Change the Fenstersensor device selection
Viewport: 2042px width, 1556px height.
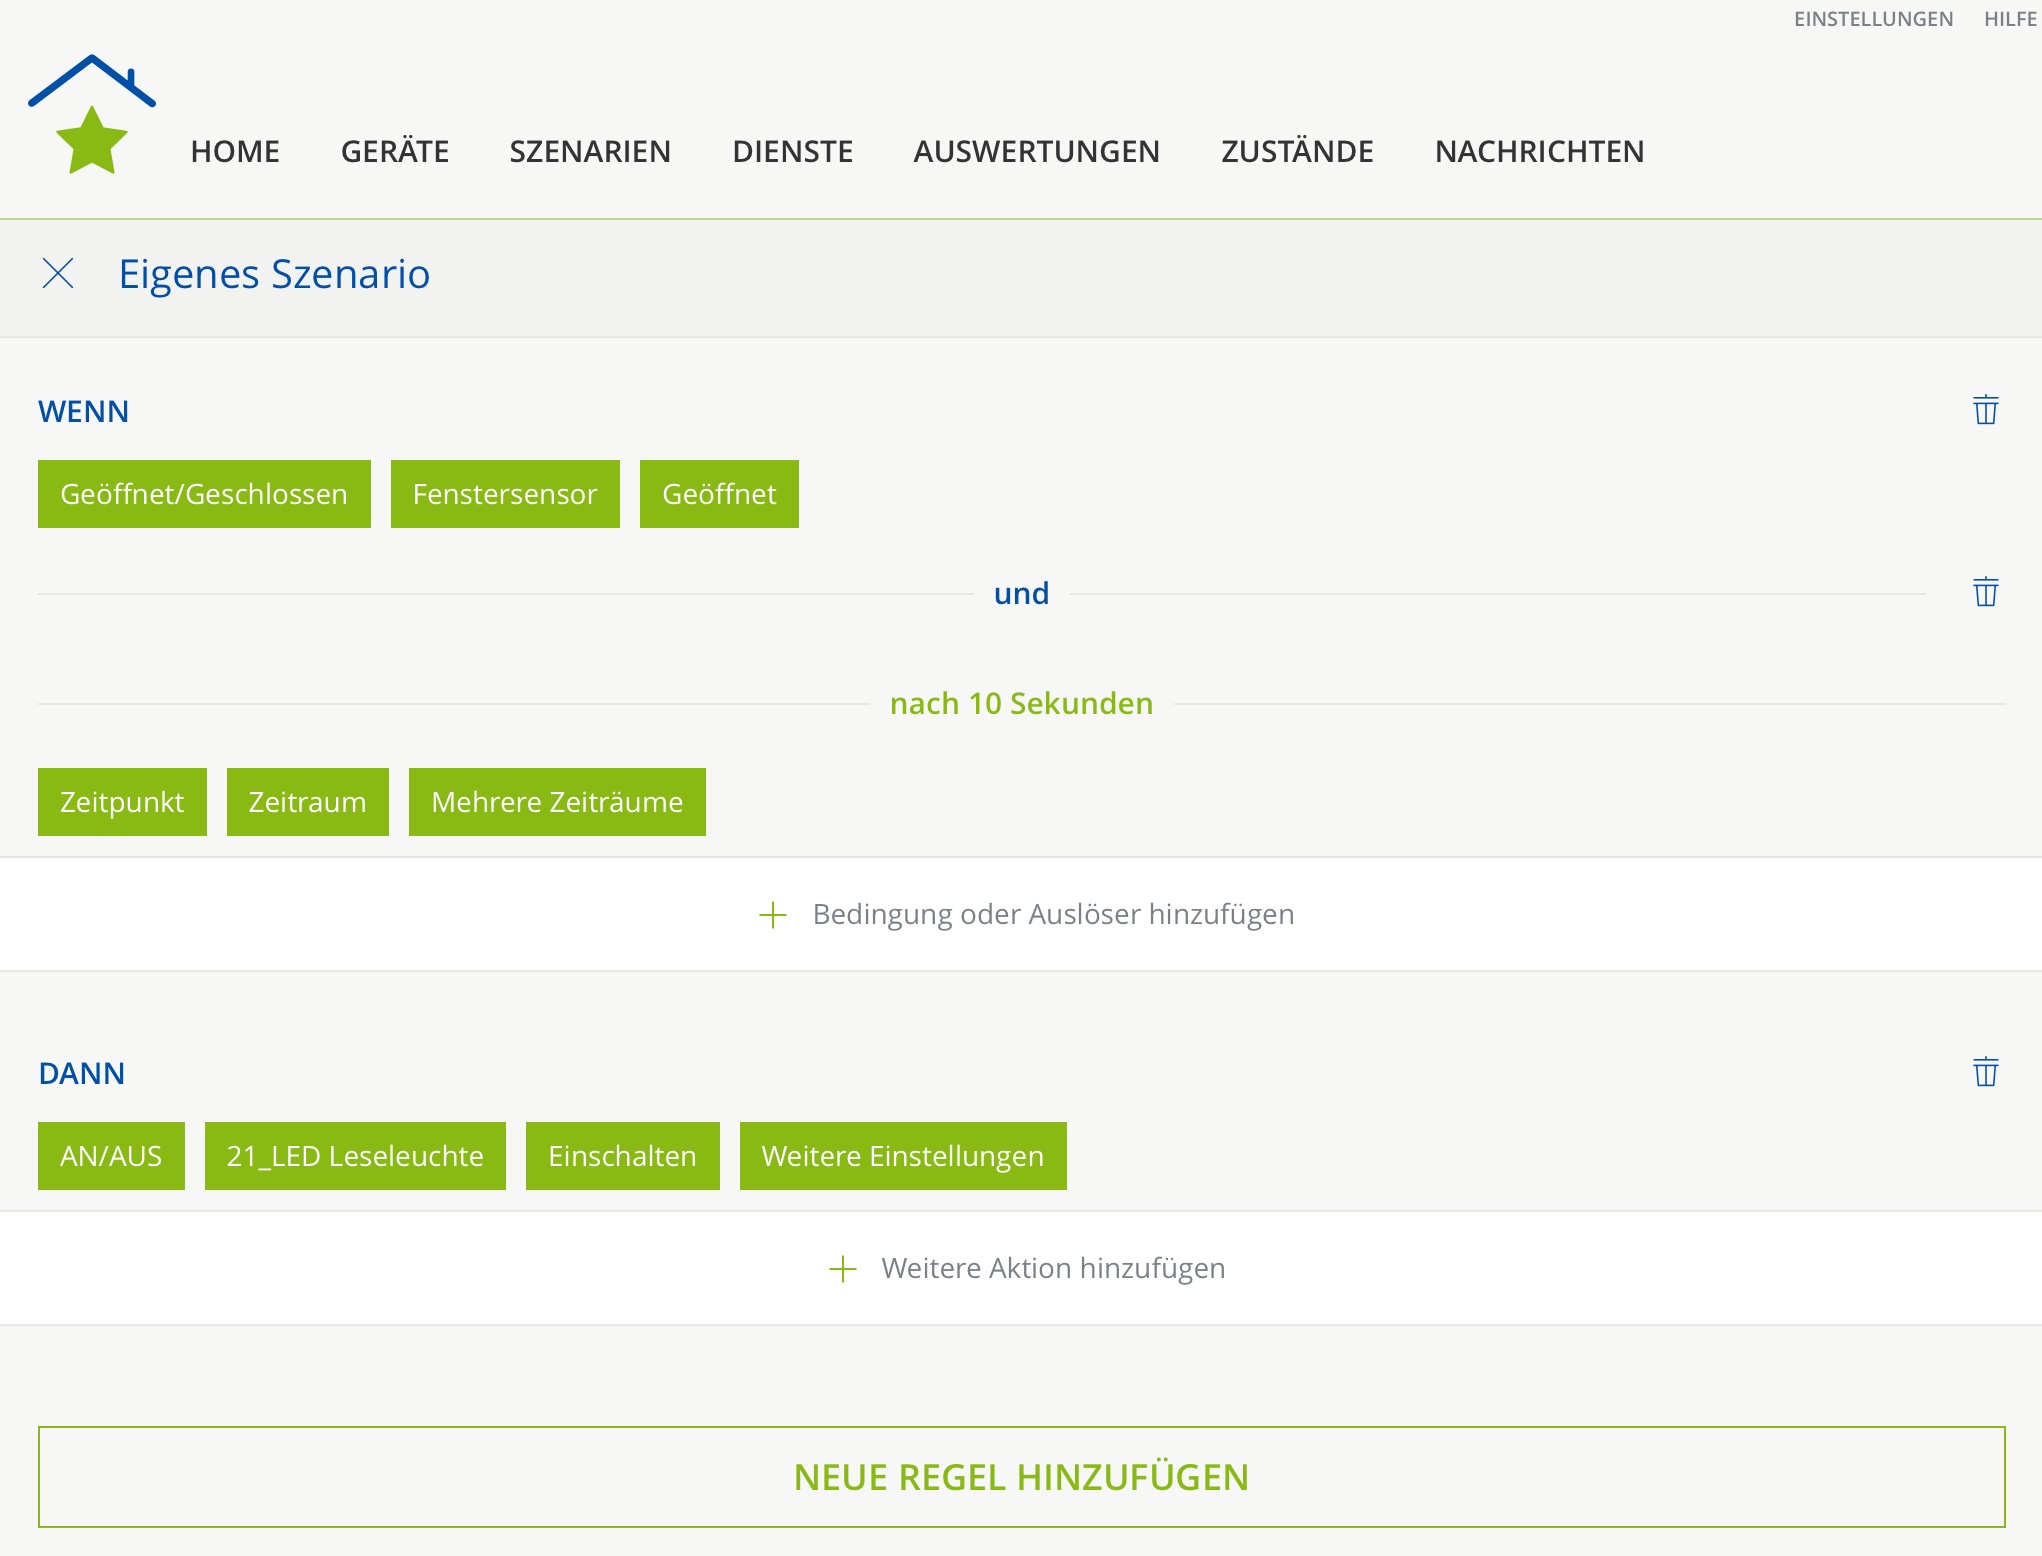coord(505,494)
